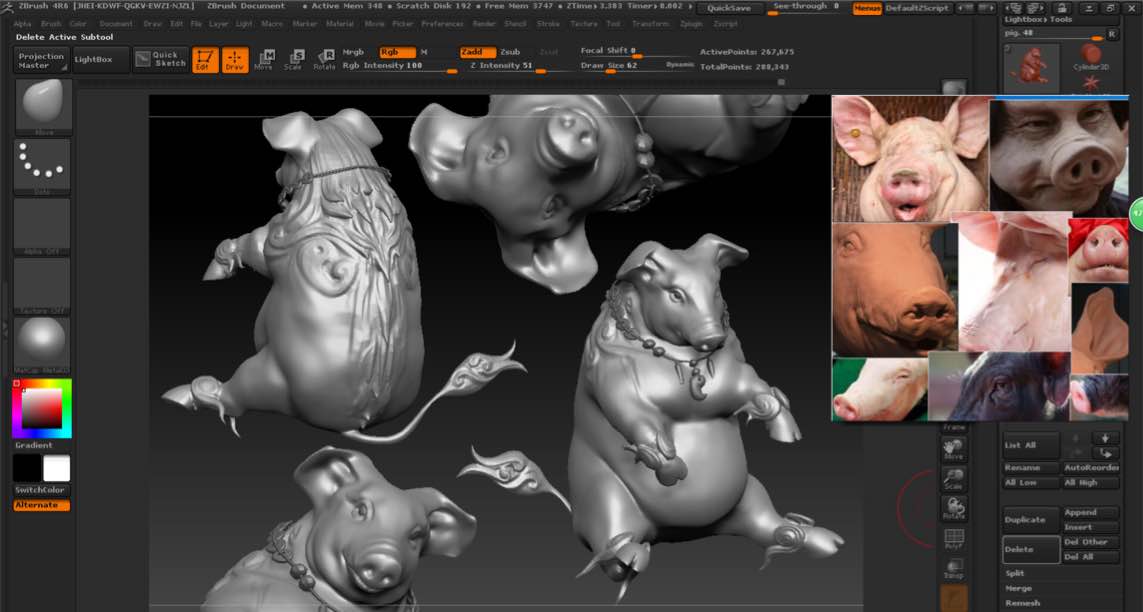This screenshot has height=612, width=1143.
Task: Click the Frame button in right shelf
Action: pos(953,428)
